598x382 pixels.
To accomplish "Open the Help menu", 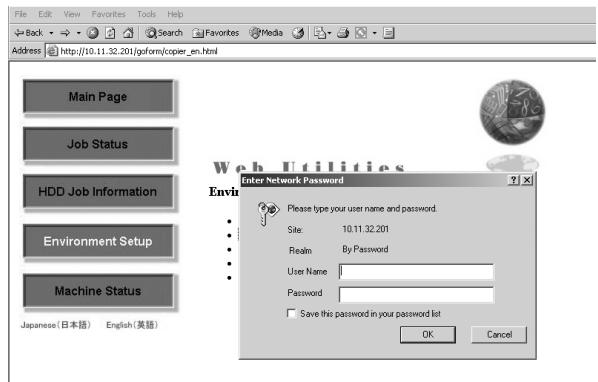I will pyautogui.click(x=175, y=14).
